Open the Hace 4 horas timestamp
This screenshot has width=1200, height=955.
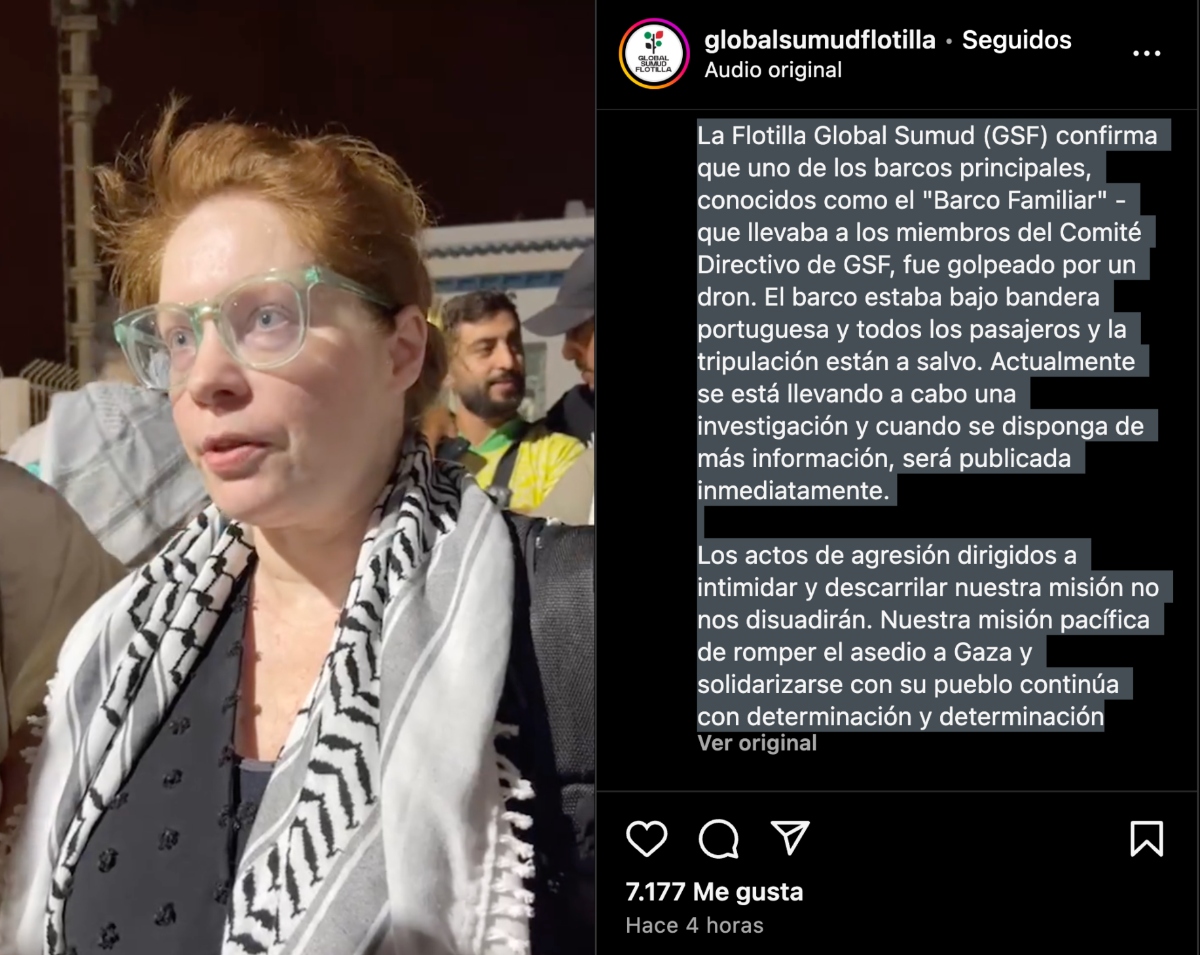694,925
